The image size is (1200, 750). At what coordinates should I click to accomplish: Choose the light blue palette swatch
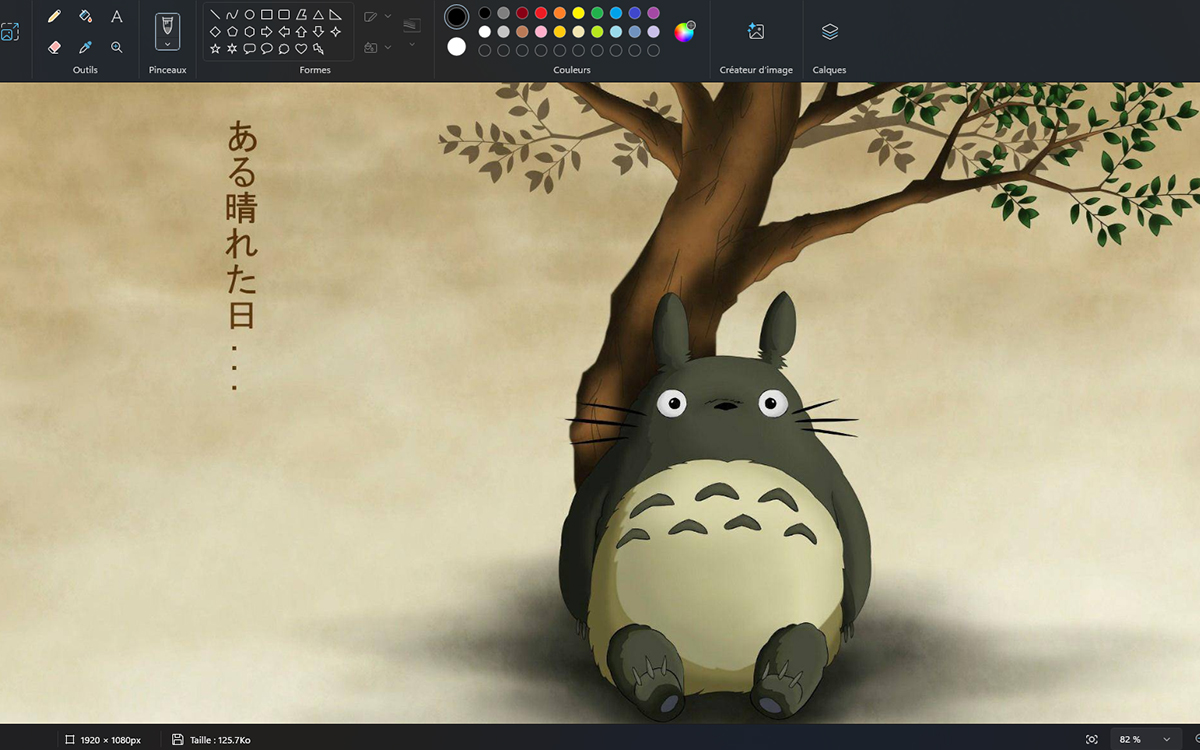pyautogui.click(x=616, y=13)
